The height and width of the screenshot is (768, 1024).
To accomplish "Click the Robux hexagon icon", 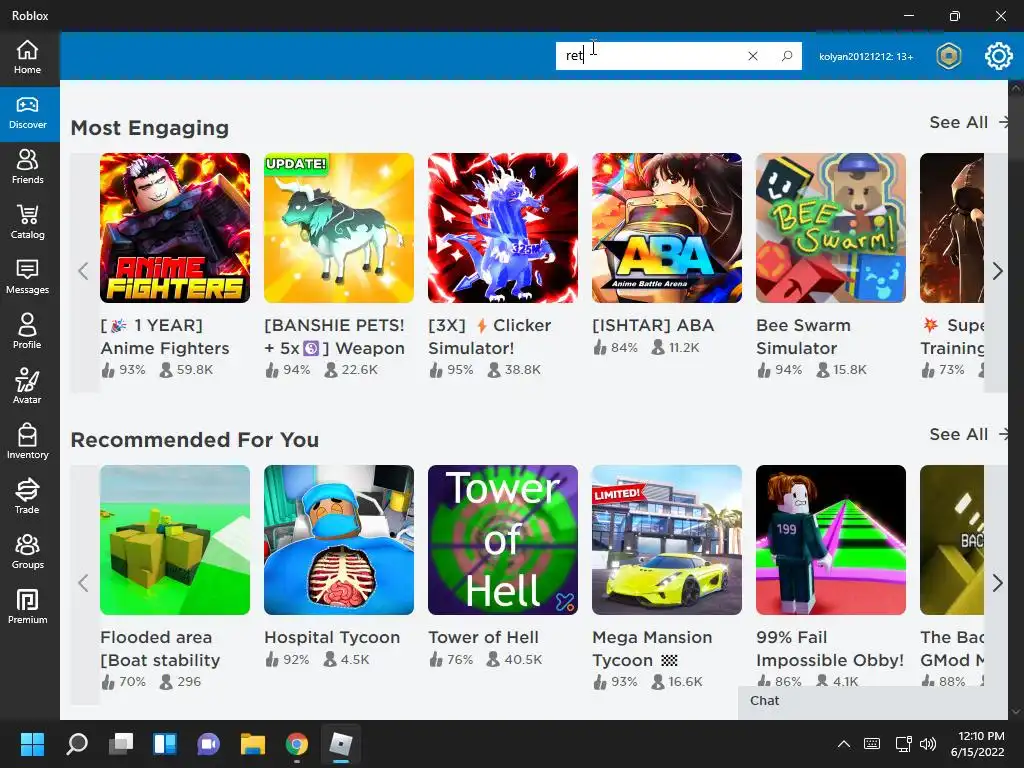I will click(948, 56).
